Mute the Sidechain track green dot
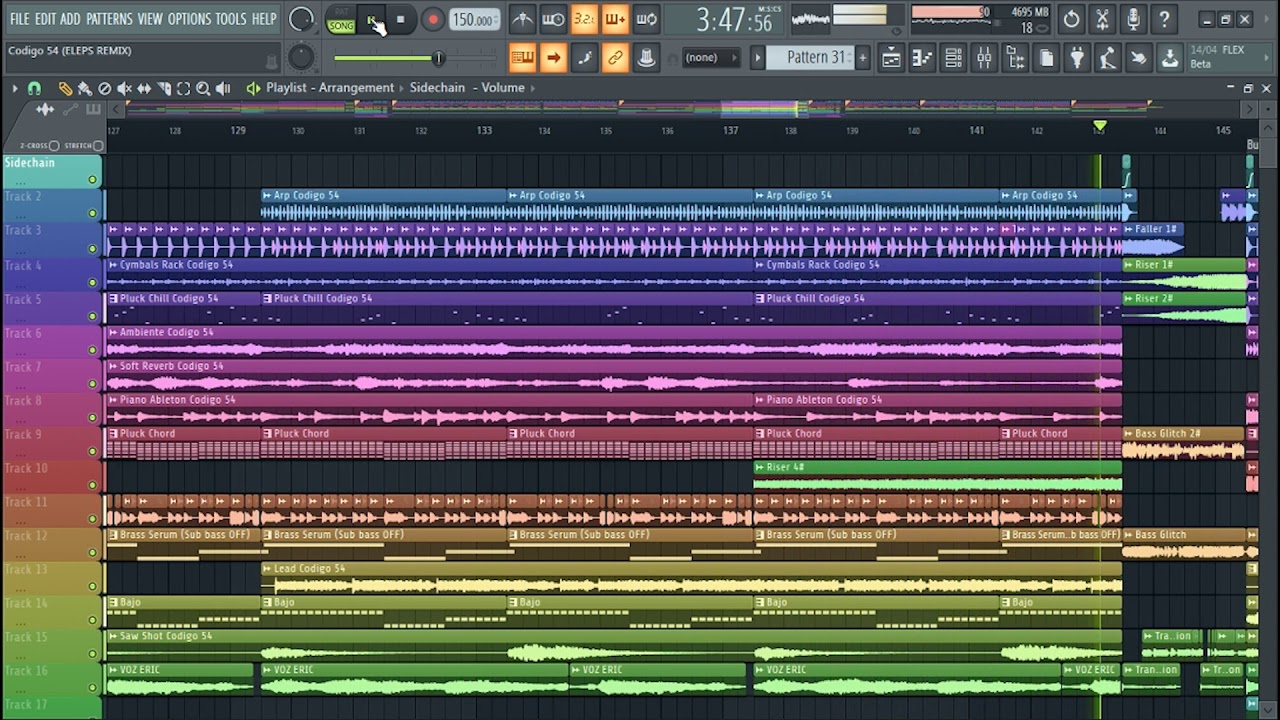The height and width of the screenshot is (720, 1280). [x=92, y=180]
